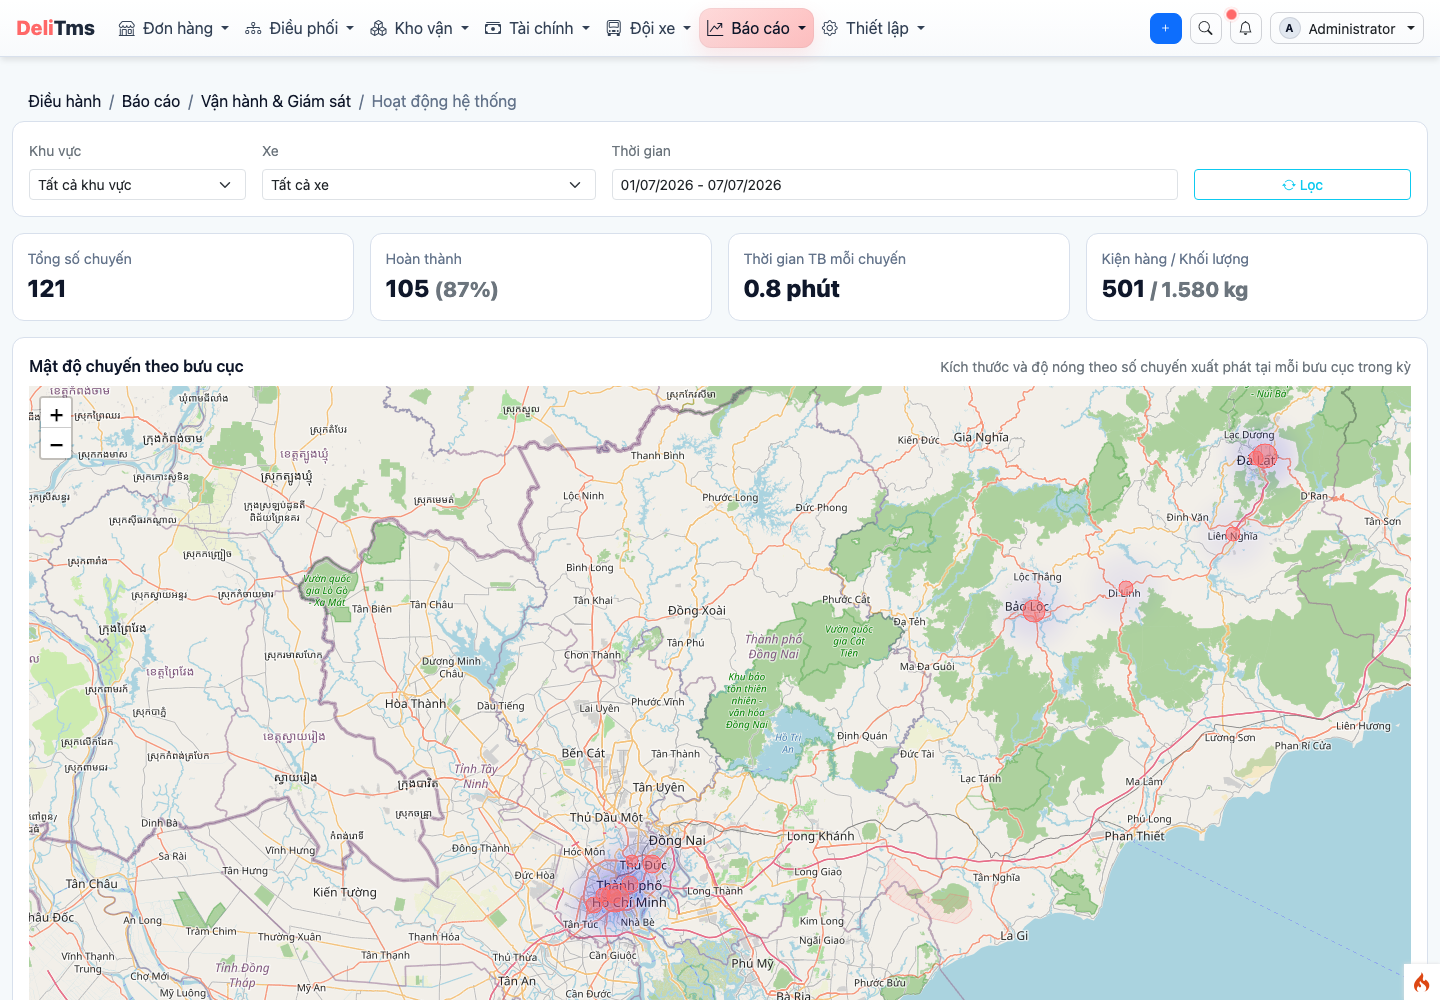Open the Báo cáo breadcrumb link

[151, 101]
